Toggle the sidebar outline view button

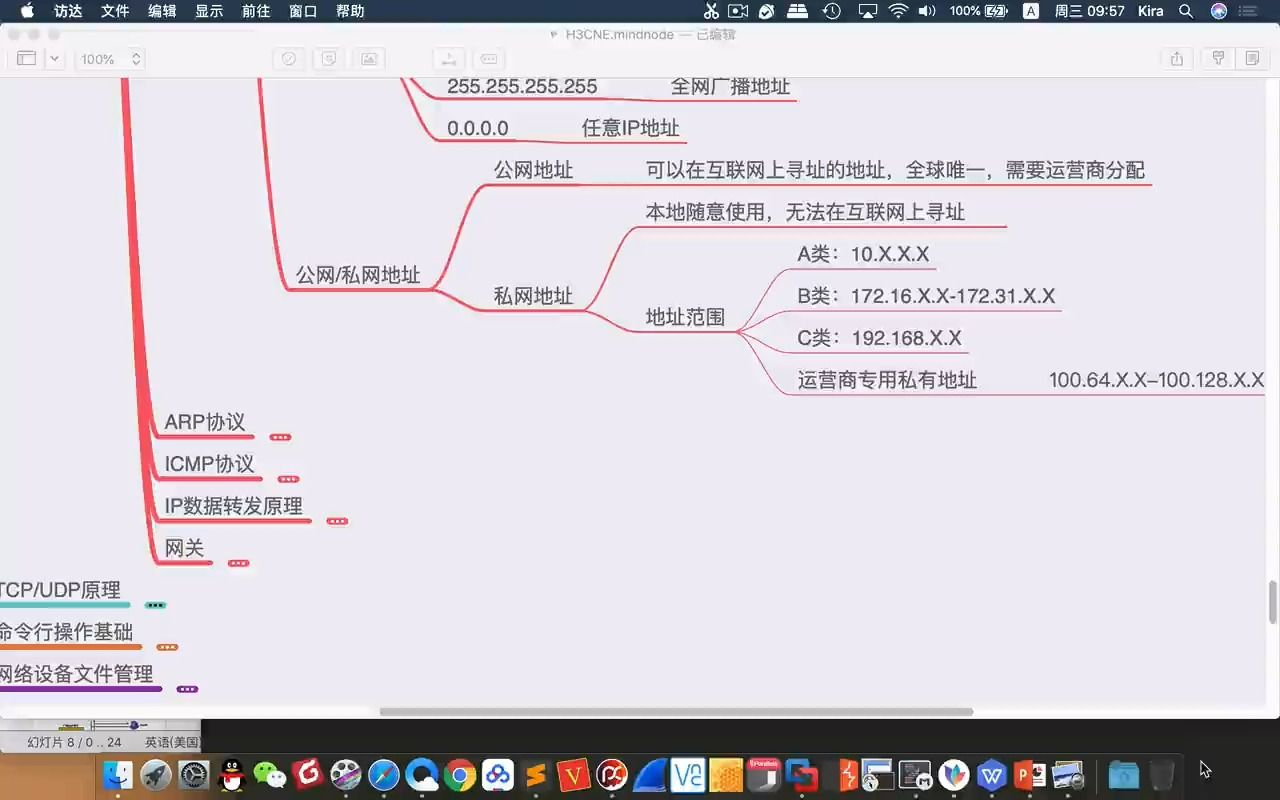pyautogui.click(x=26, y=59)
